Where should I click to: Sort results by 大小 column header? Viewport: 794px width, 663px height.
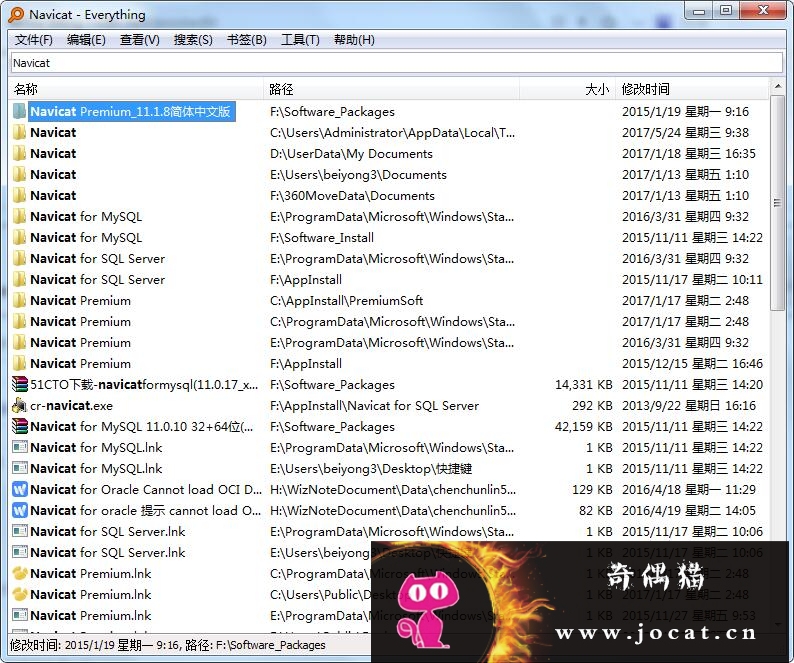click(567, 89)
